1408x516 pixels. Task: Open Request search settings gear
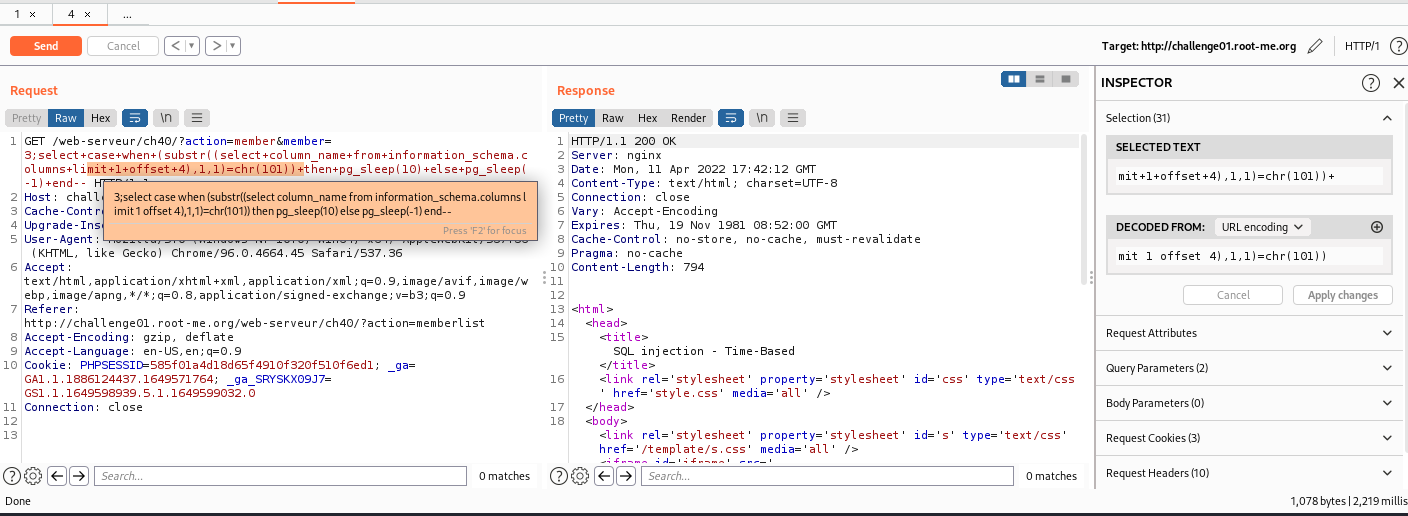point(33,476)
